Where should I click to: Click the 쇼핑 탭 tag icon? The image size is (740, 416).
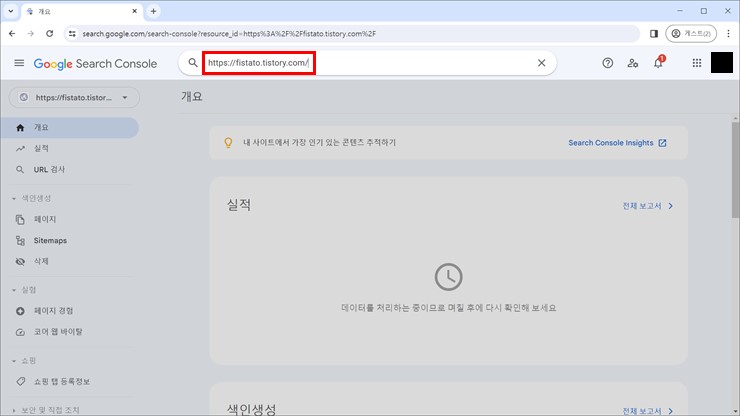[20, 382]
